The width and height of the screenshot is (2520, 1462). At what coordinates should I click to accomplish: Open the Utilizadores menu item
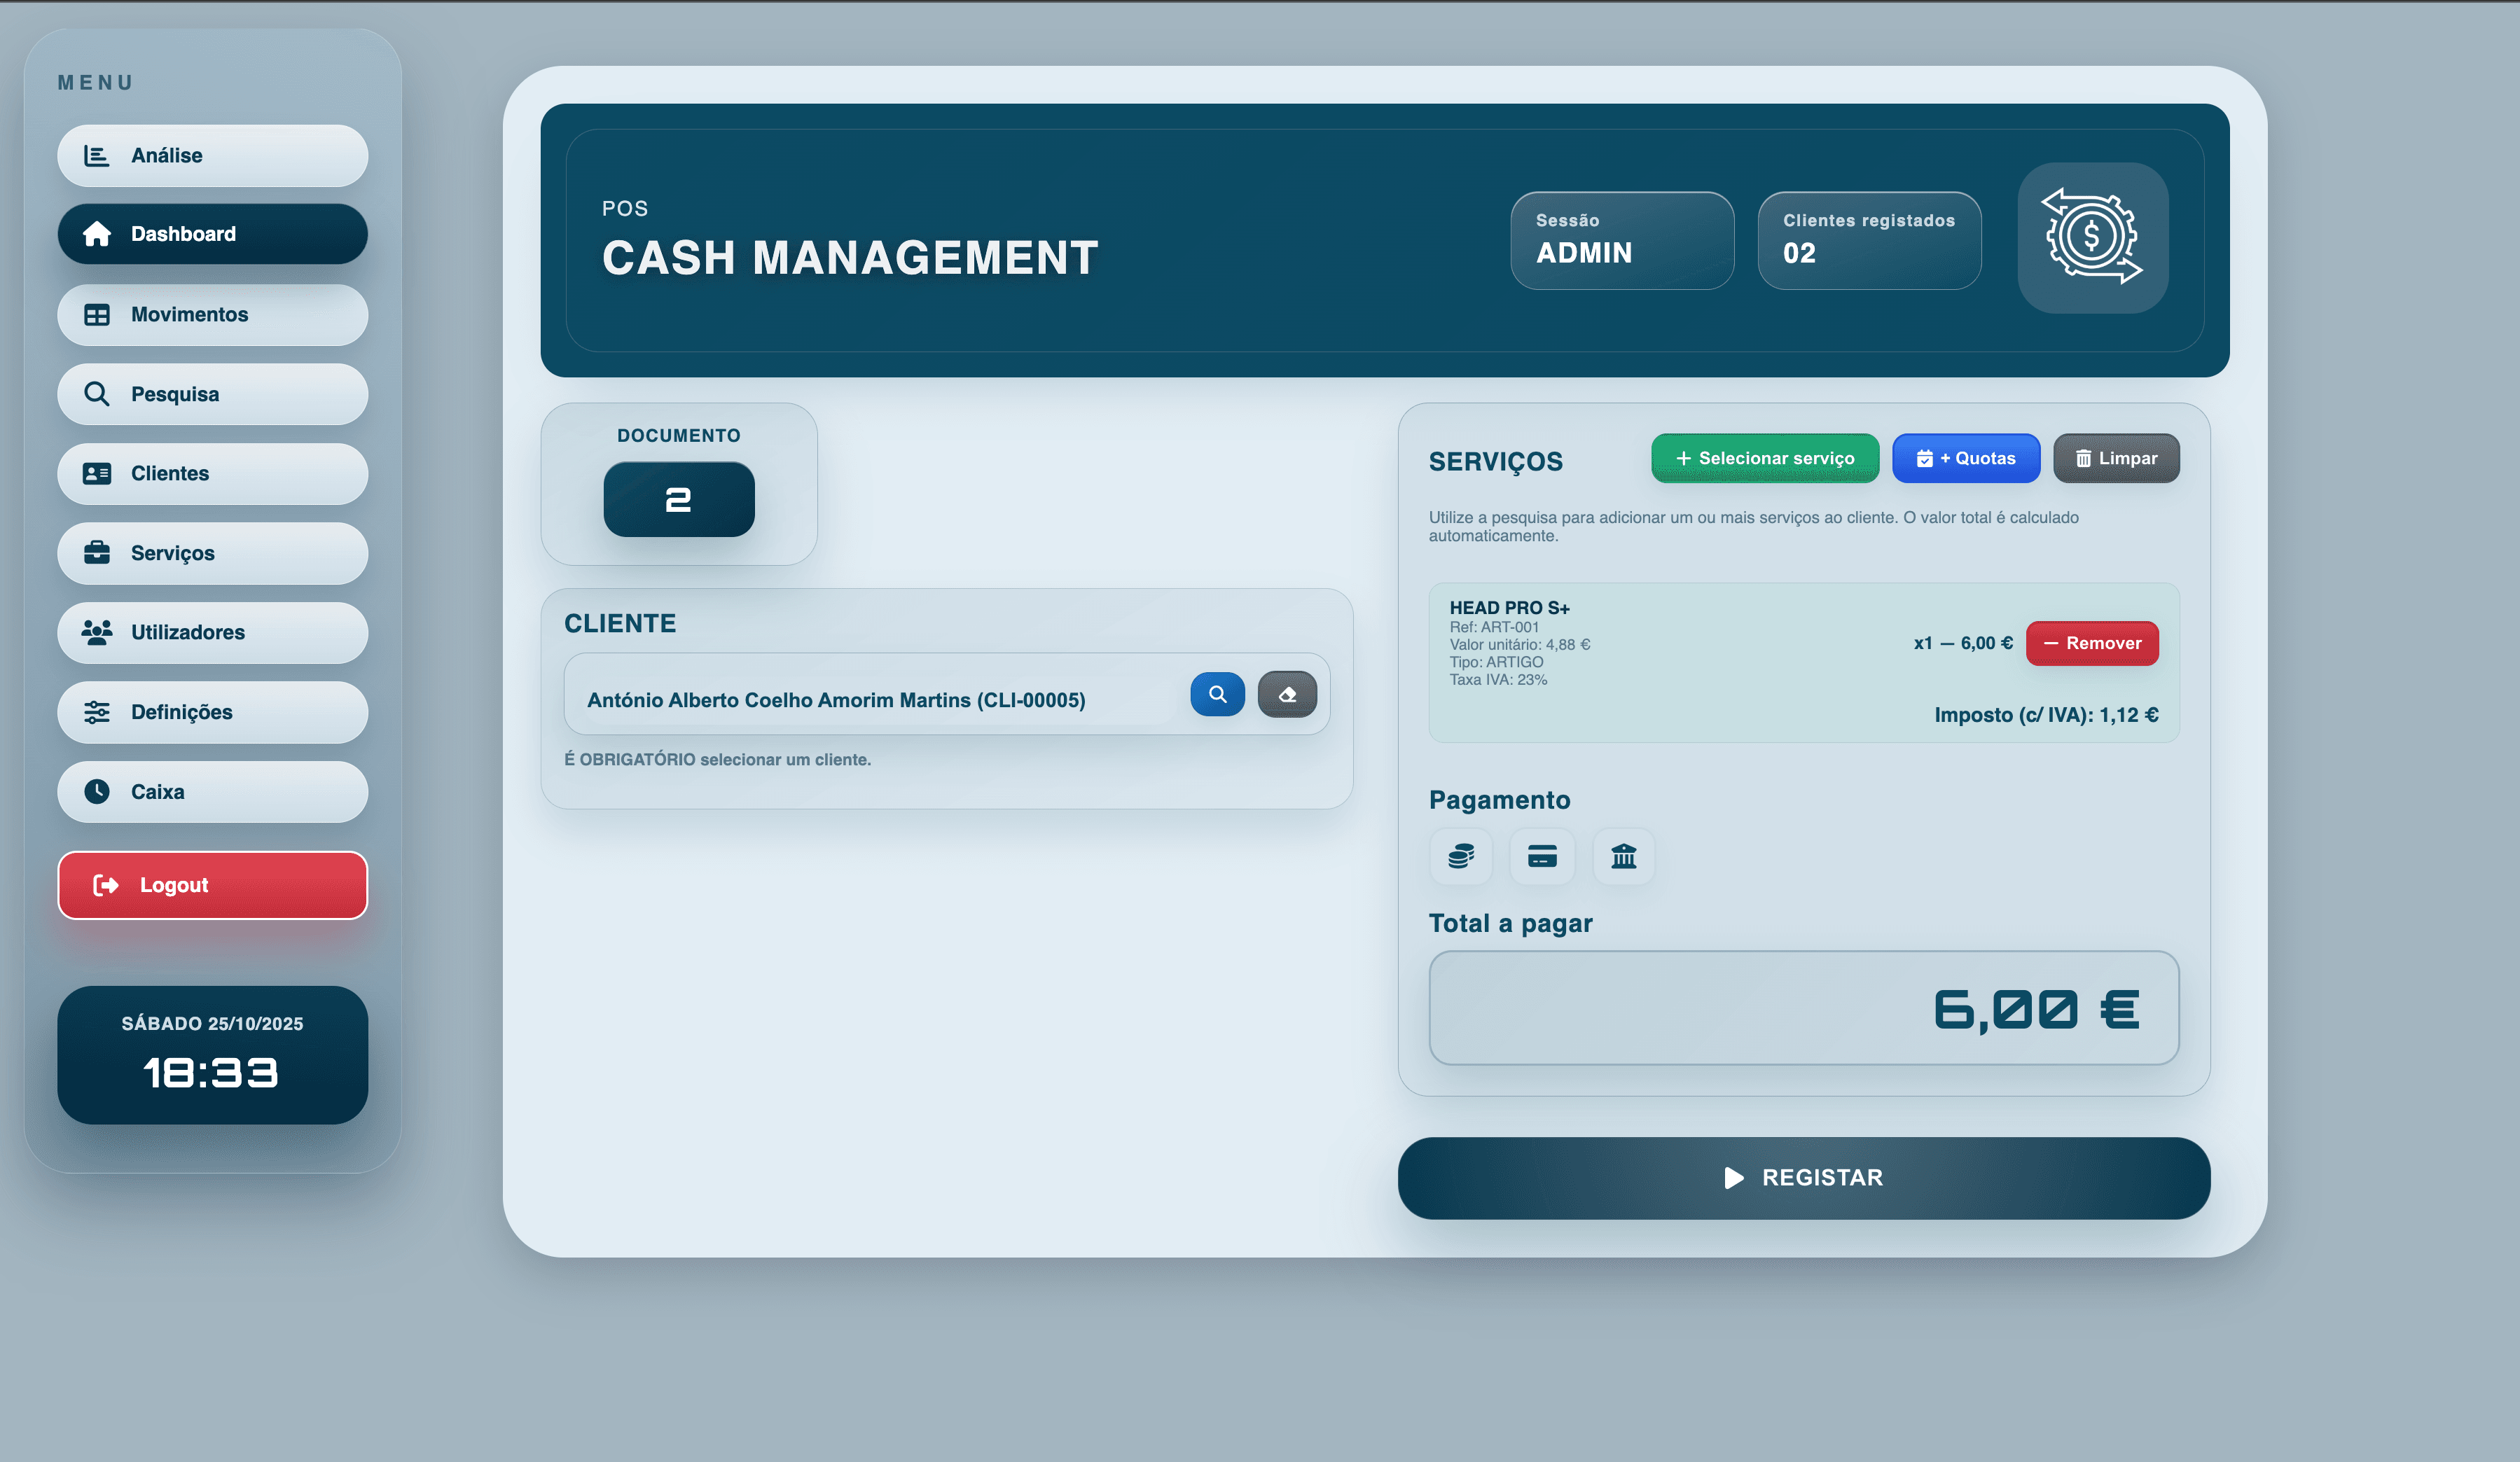(x=212, y=632)
